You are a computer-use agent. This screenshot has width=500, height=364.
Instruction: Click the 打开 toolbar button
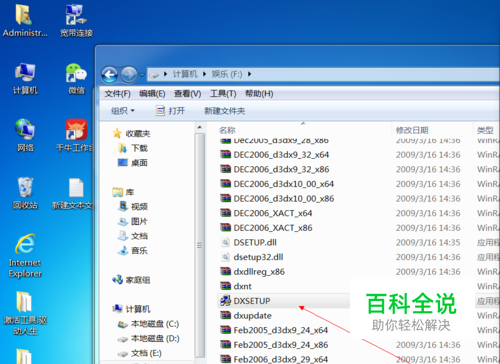(x=170, y=111)
